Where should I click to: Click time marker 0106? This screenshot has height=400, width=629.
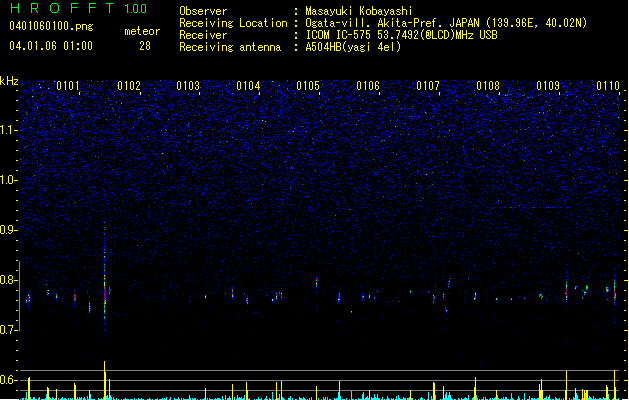click(x=368, y=86)
